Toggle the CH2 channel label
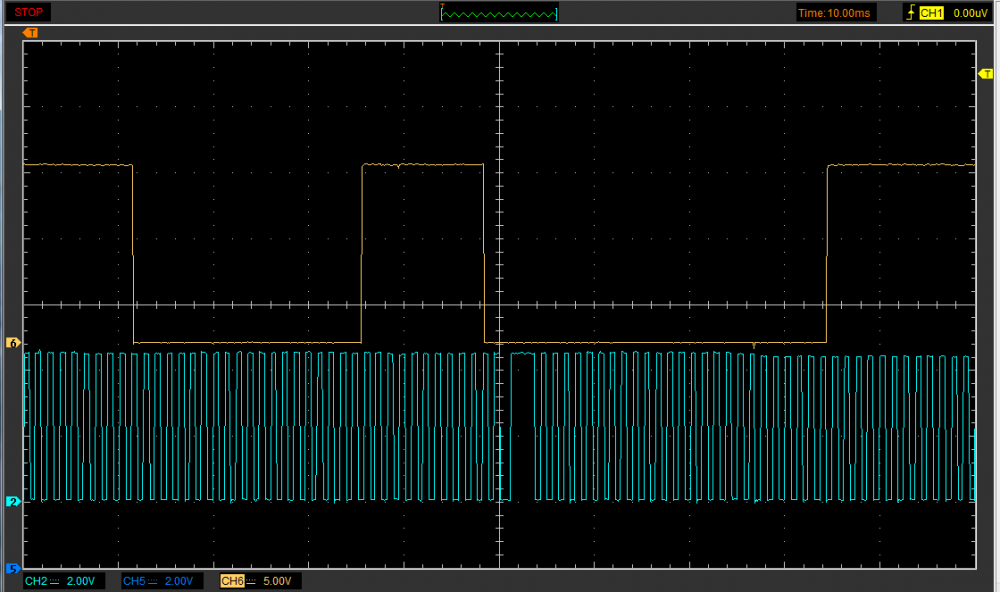The image size is (1000, 592). 35,581
